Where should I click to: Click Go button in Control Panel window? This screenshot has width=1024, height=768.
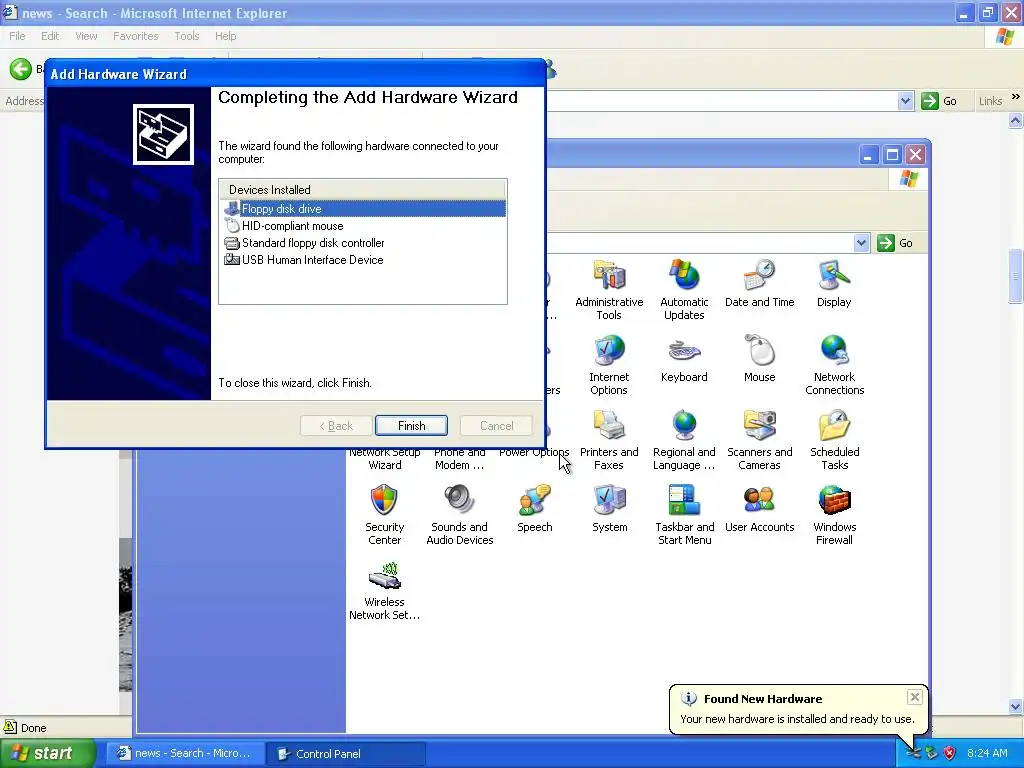[x=895, y=243]
